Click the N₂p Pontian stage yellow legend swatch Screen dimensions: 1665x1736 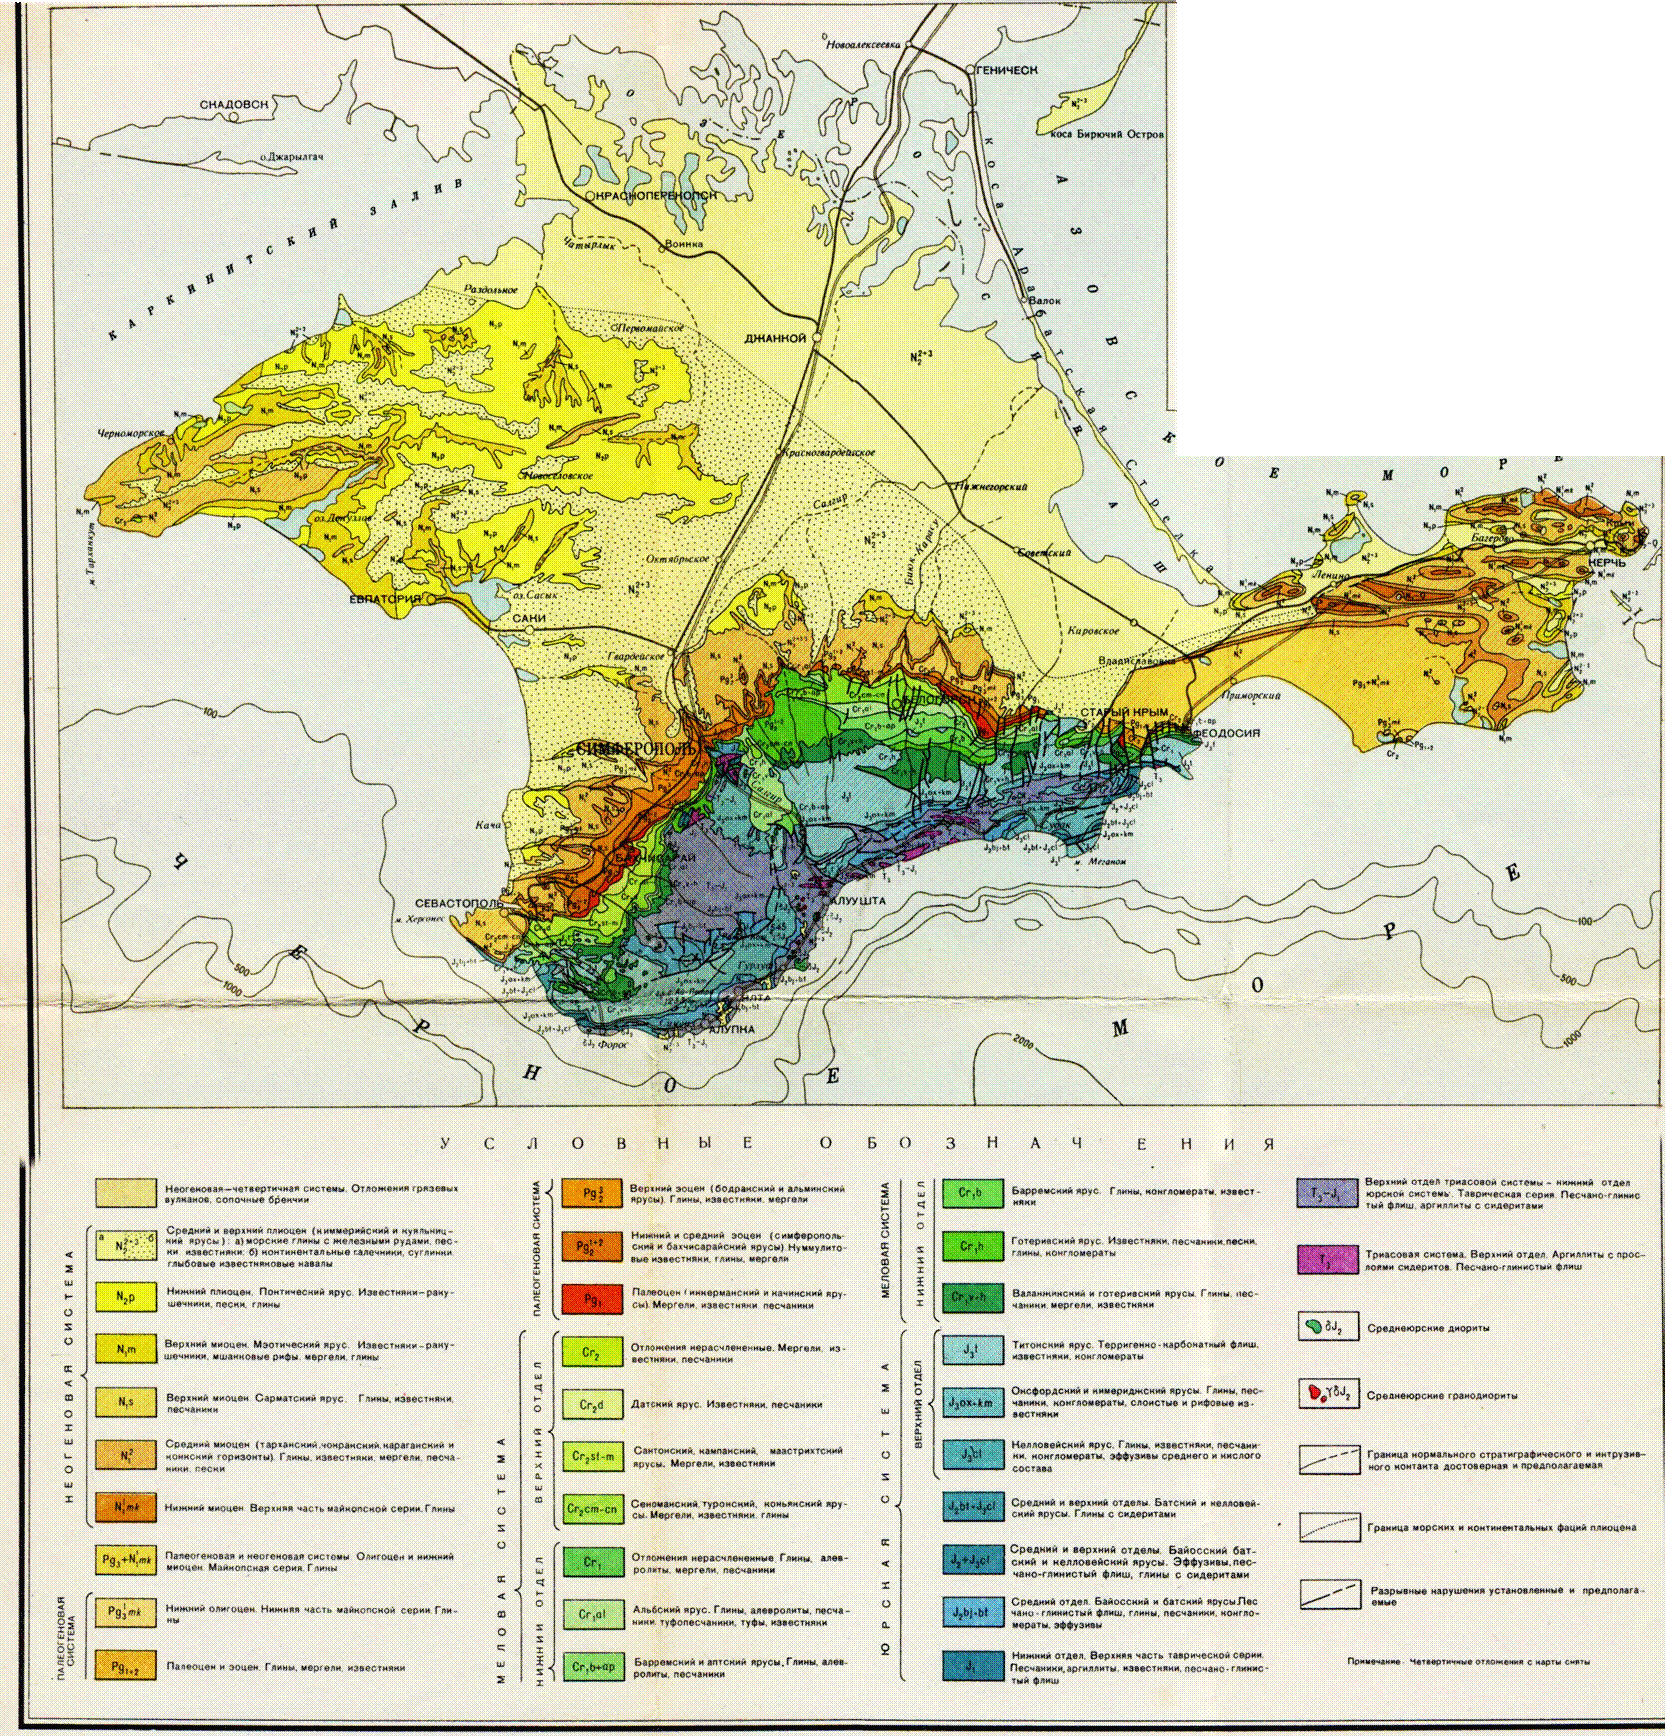pyautogui.click(x=125, y=1297)
